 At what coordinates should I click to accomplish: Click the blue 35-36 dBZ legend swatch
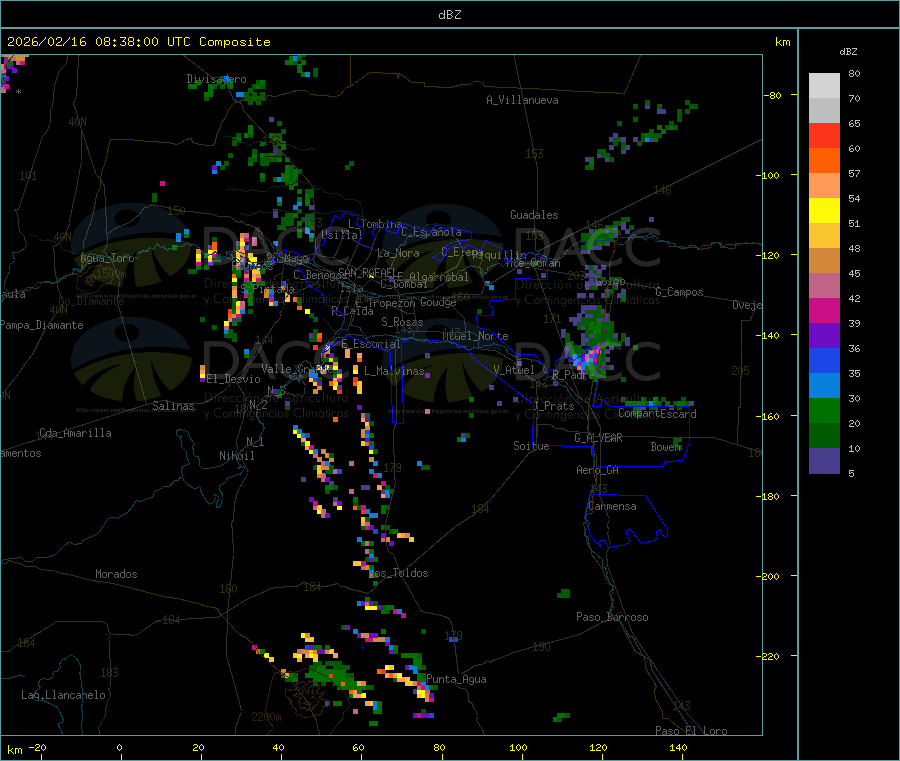point(824,361)
